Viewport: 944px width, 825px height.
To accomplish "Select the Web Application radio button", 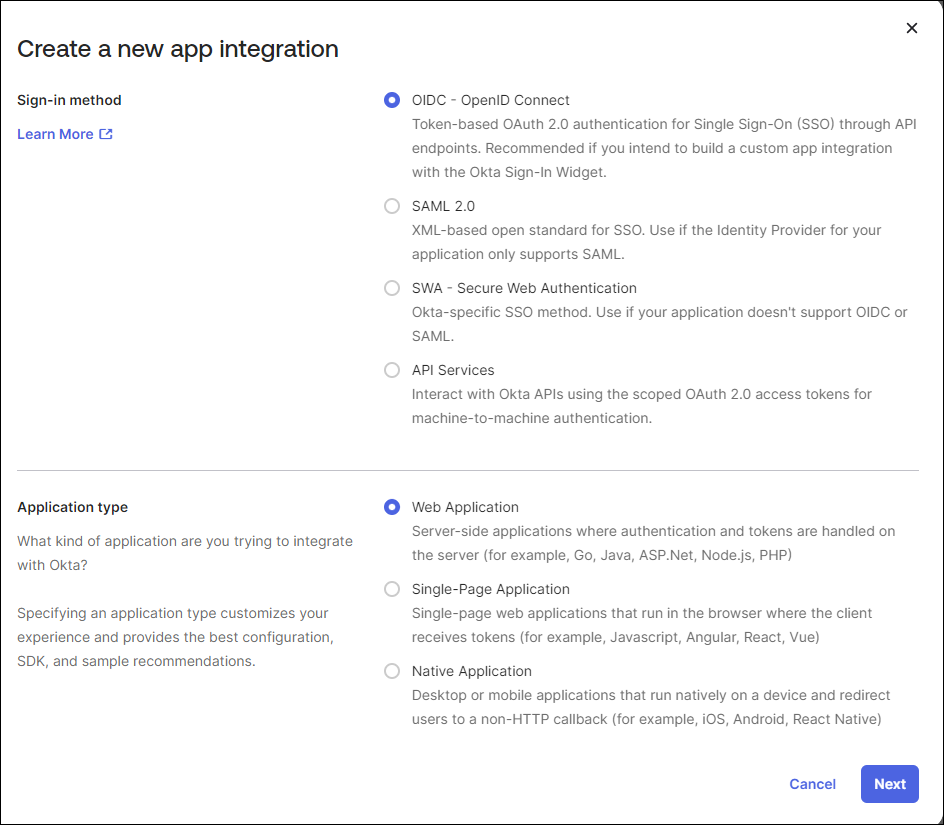I will coord(392,507).
